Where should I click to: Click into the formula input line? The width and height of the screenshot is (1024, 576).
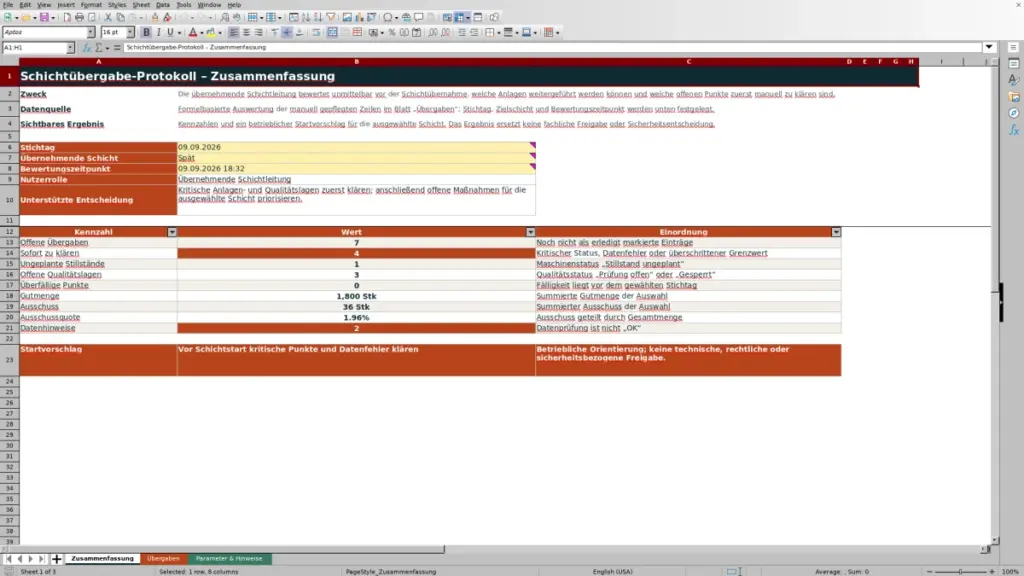(552, 48)
